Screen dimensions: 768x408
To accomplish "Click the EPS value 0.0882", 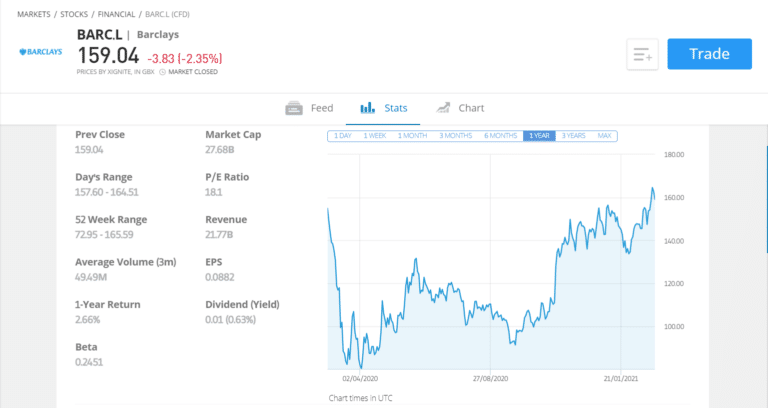I will (219, 277).
